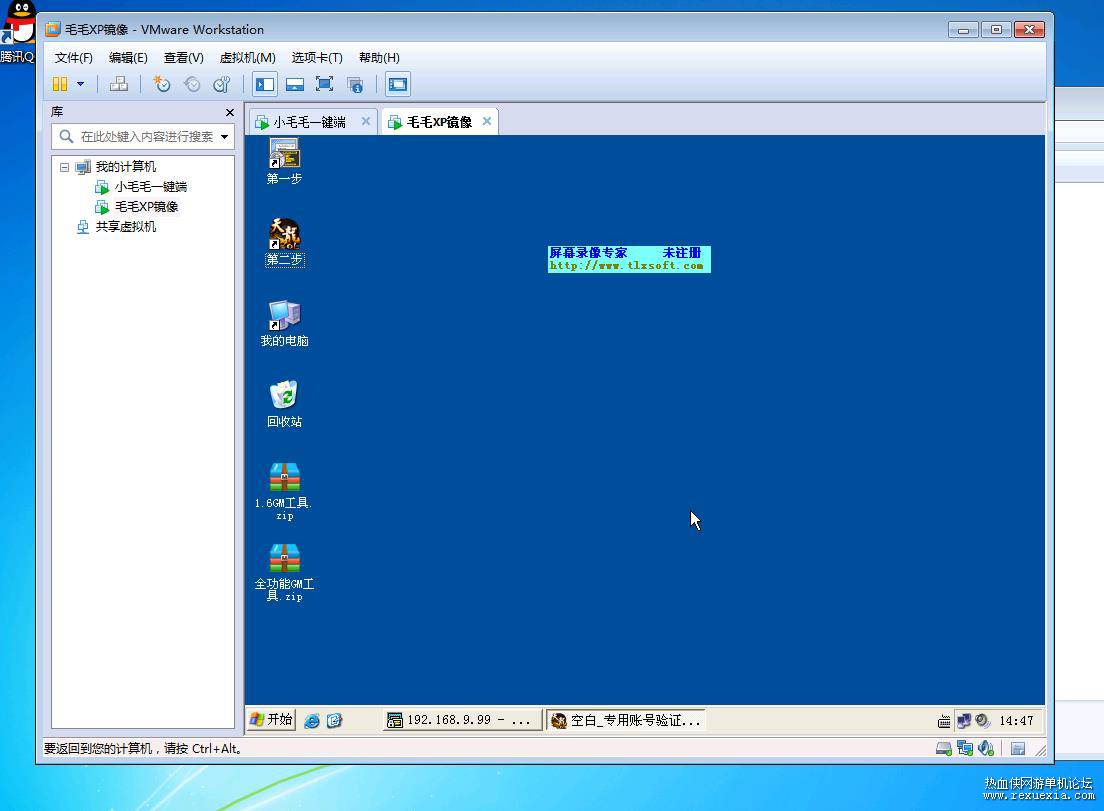Viewport: 1104px width, 811px height.
Task: Click the 开始 start button in guest
Action: [271, 719]
